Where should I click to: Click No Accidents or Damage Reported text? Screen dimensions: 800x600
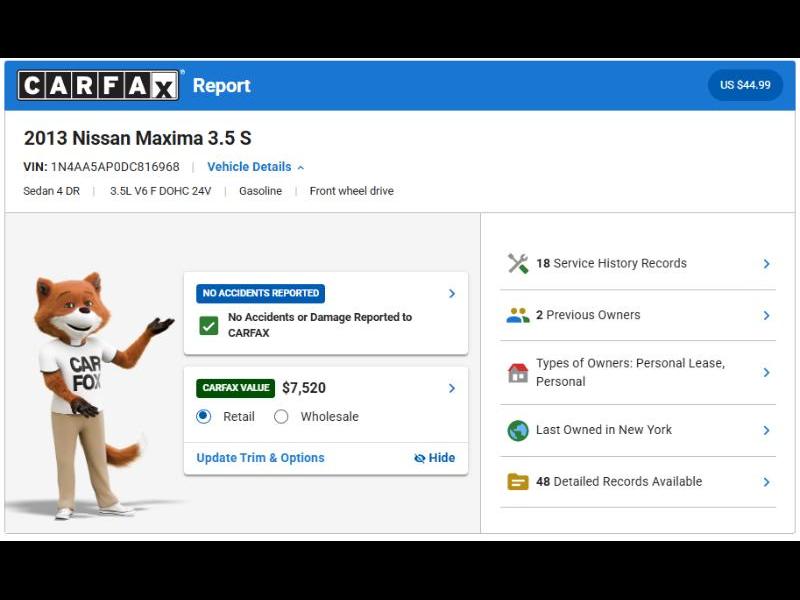click(320, 325)
